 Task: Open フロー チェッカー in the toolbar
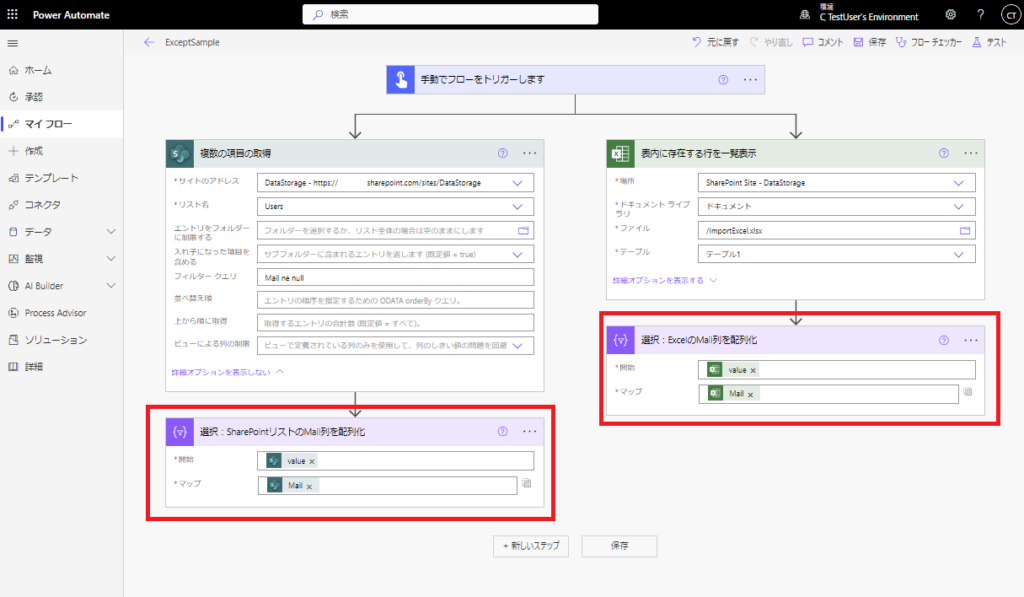click(x=929, y=42)
